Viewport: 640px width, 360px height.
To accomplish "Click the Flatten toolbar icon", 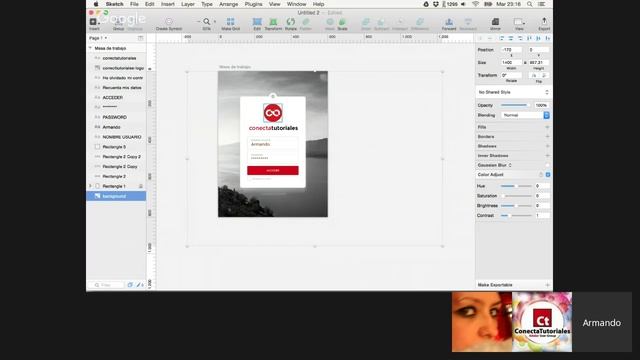I will coord(305,22).
